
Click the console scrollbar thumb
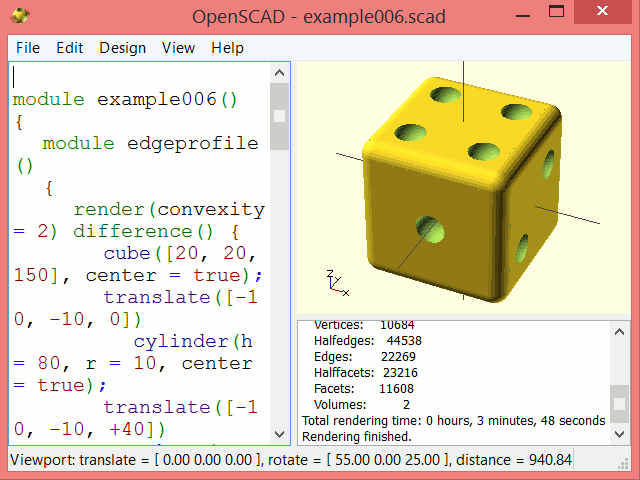coord(620,404)
